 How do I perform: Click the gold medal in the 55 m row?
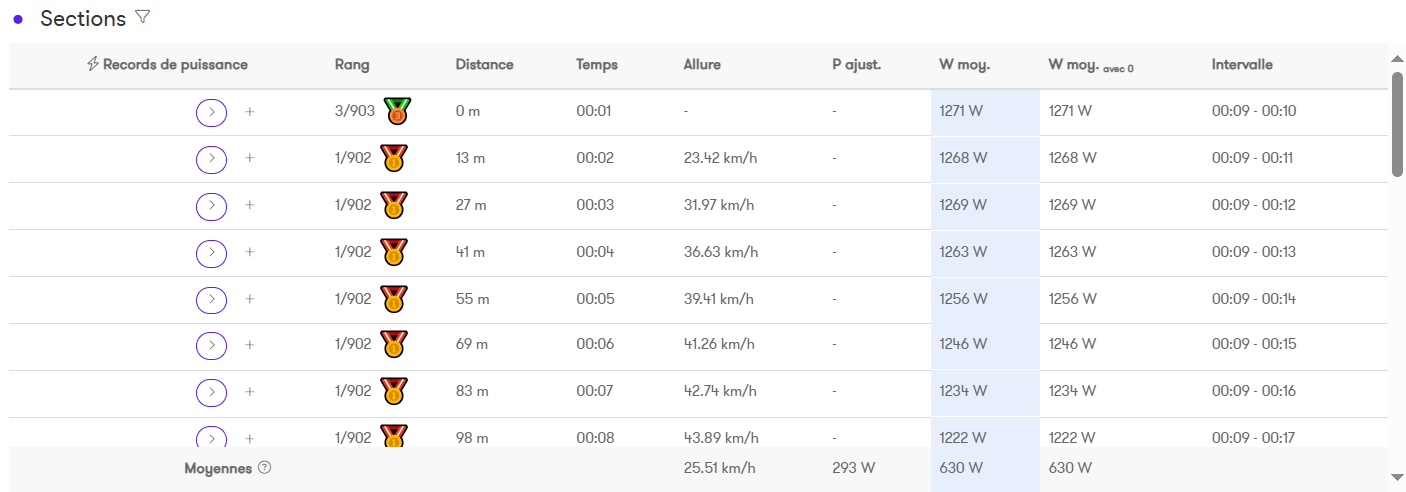click(394, 299)
